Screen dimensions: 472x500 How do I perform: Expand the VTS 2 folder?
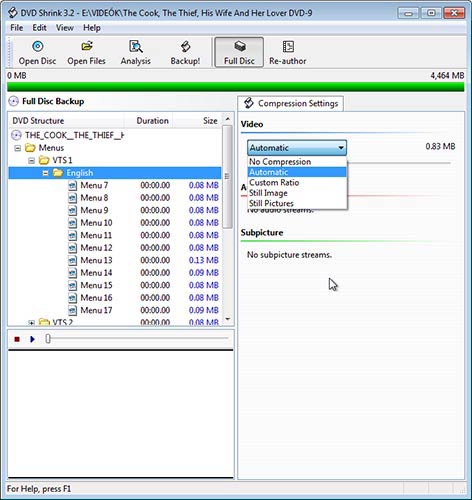[31, 322]
